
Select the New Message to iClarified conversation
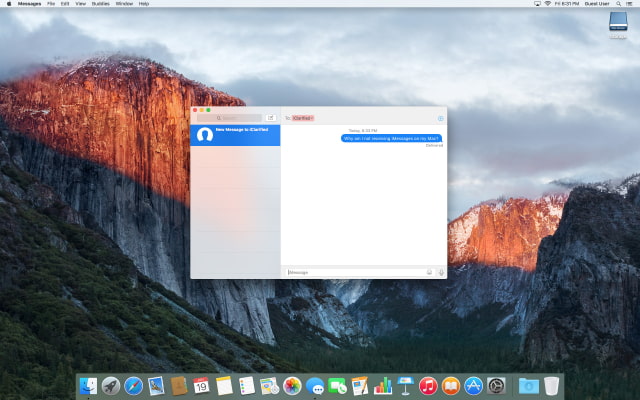click(235, 134)
